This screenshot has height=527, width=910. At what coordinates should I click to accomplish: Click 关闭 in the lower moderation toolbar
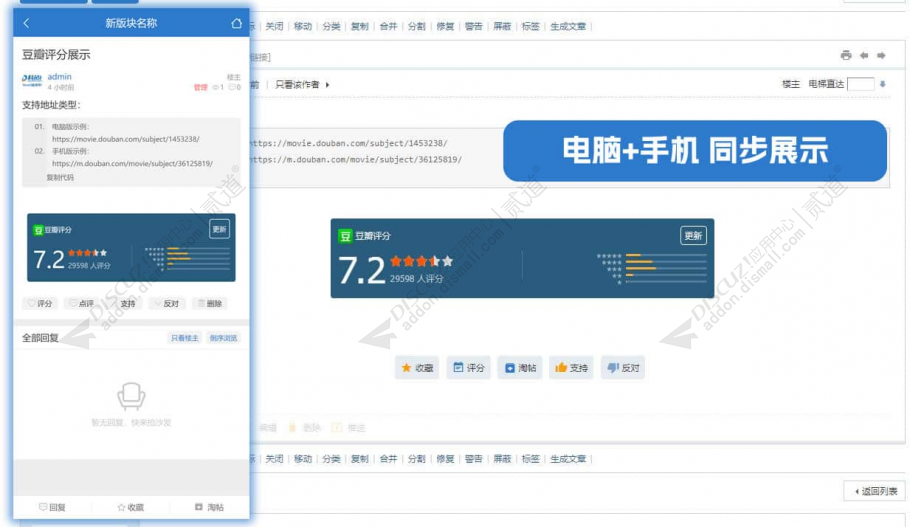(275, 459)
